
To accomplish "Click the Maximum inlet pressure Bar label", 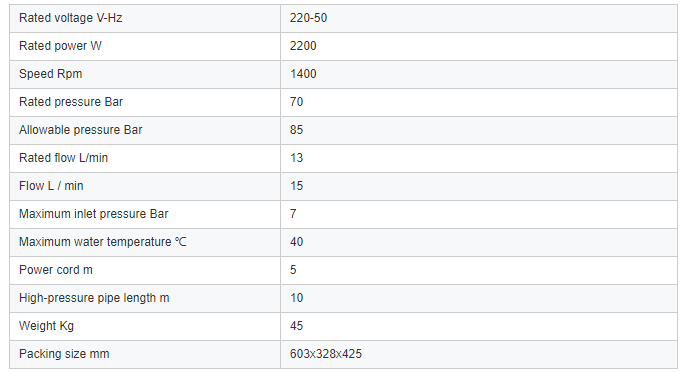I will click(94, 214).
